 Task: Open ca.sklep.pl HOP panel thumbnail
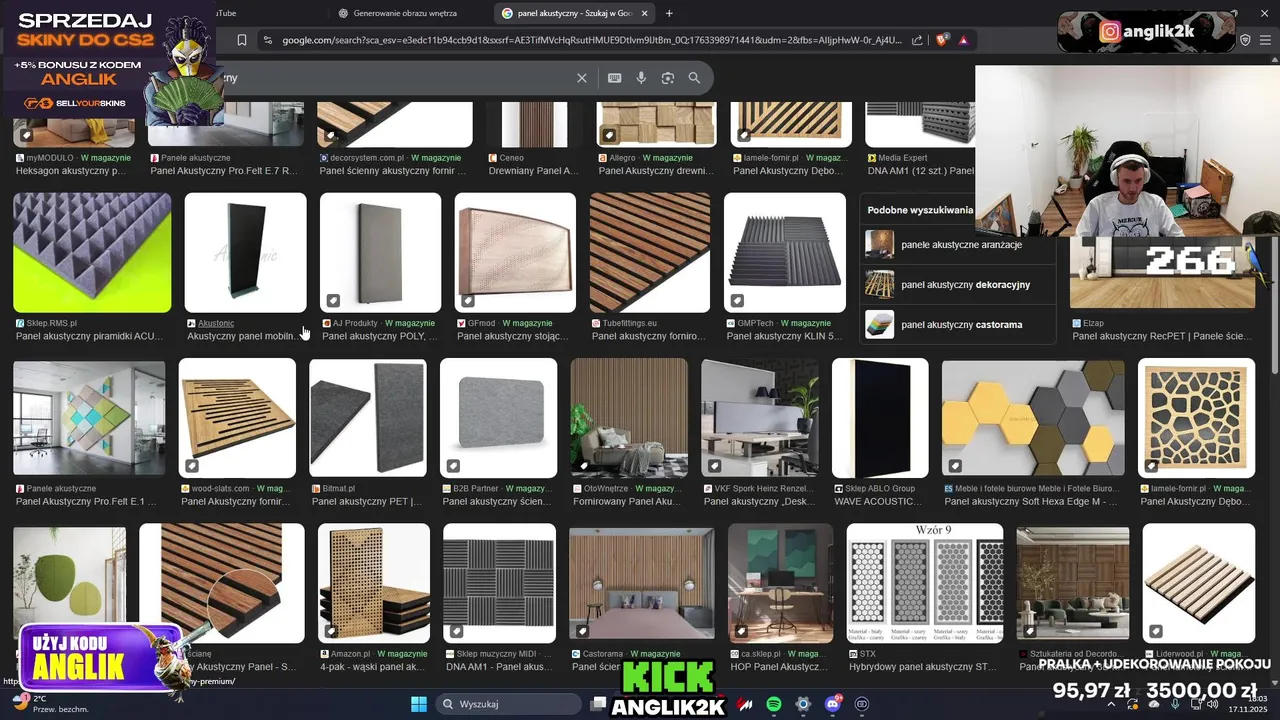pos(781,583)
